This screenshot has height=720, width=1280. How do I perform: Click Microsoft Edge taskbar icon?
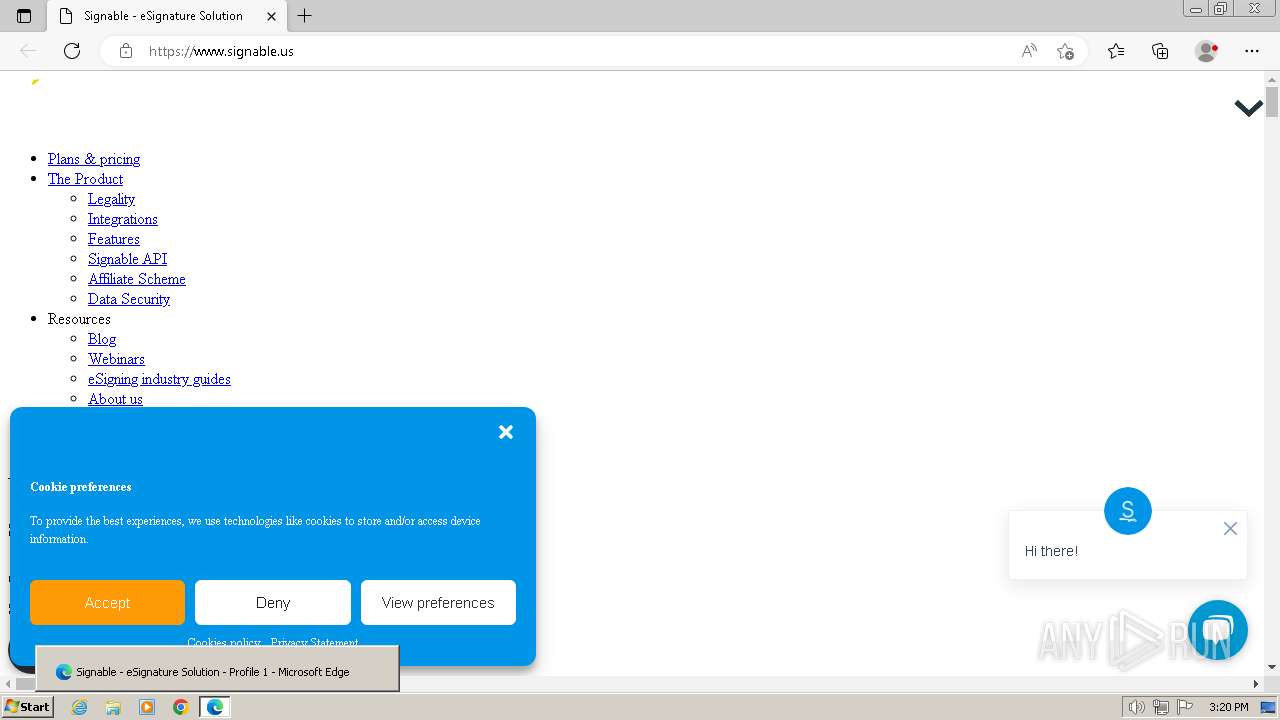coord(215,707)
